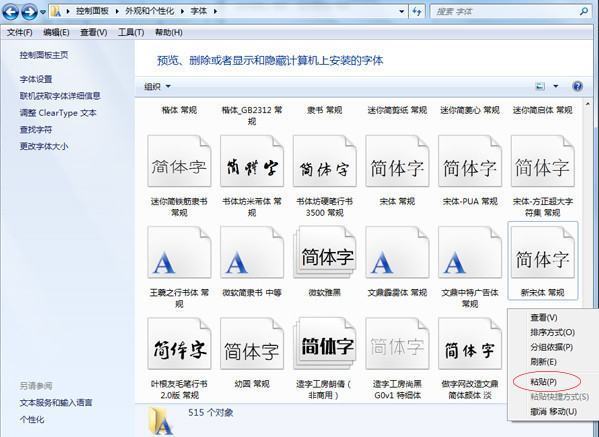599x437 pixels.
Task: Click the 迷你简剪纸 常规 font label
Action: tap(397, 110)
